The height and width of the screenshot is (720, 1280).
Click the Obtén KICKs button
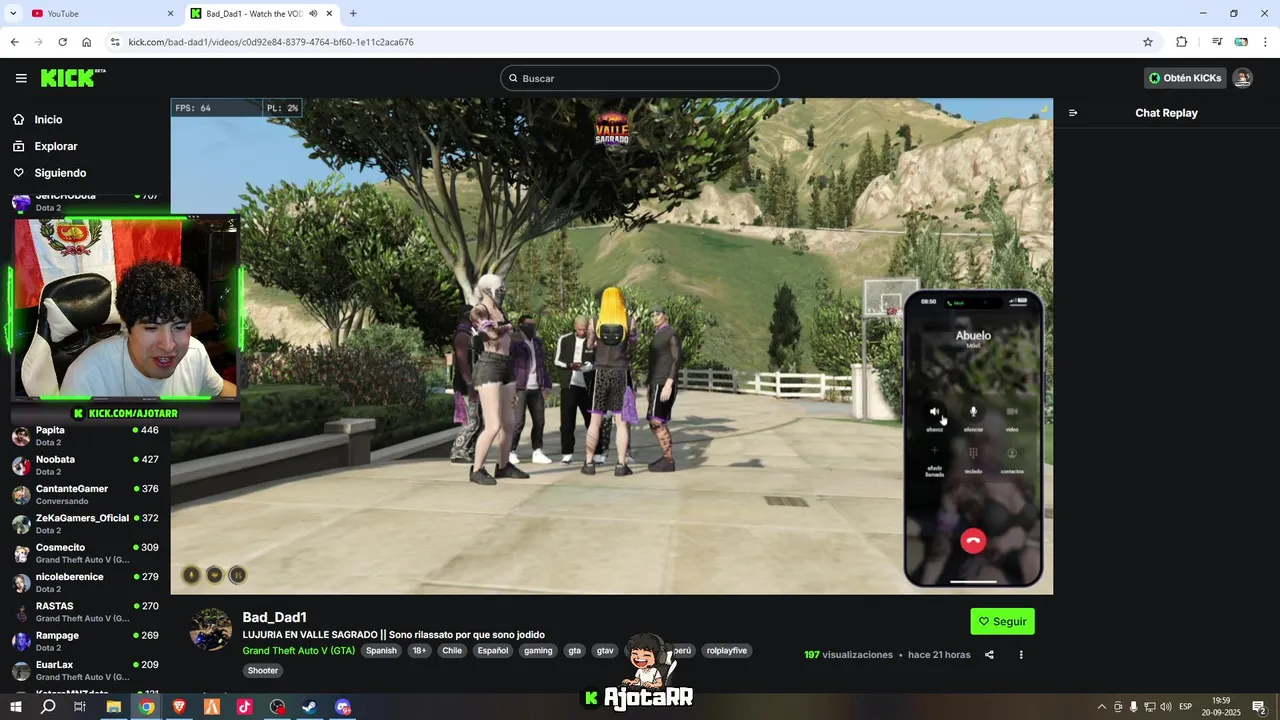[x=1185, y=78]
